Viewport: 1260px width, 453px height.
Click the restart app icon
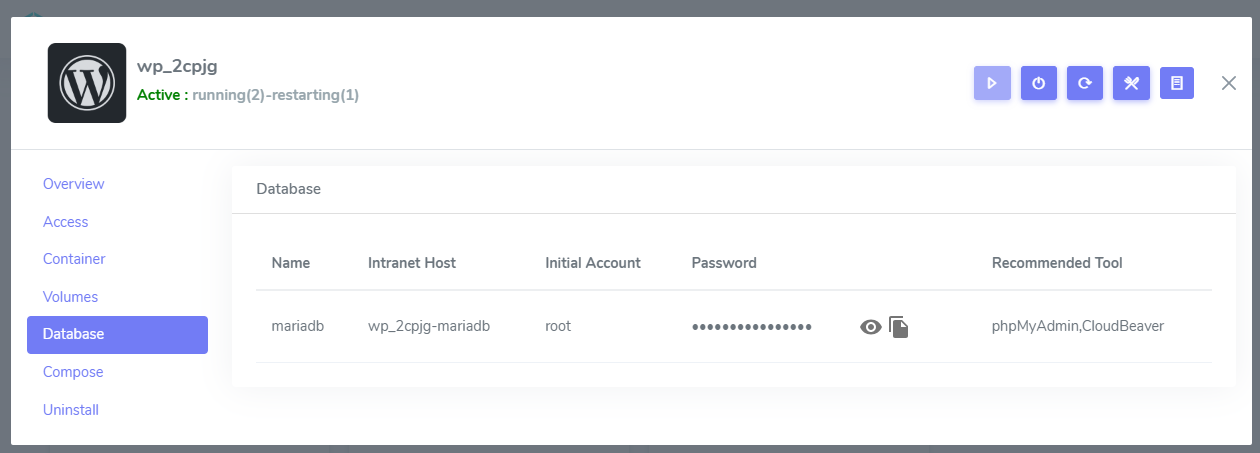(1085, 83)
